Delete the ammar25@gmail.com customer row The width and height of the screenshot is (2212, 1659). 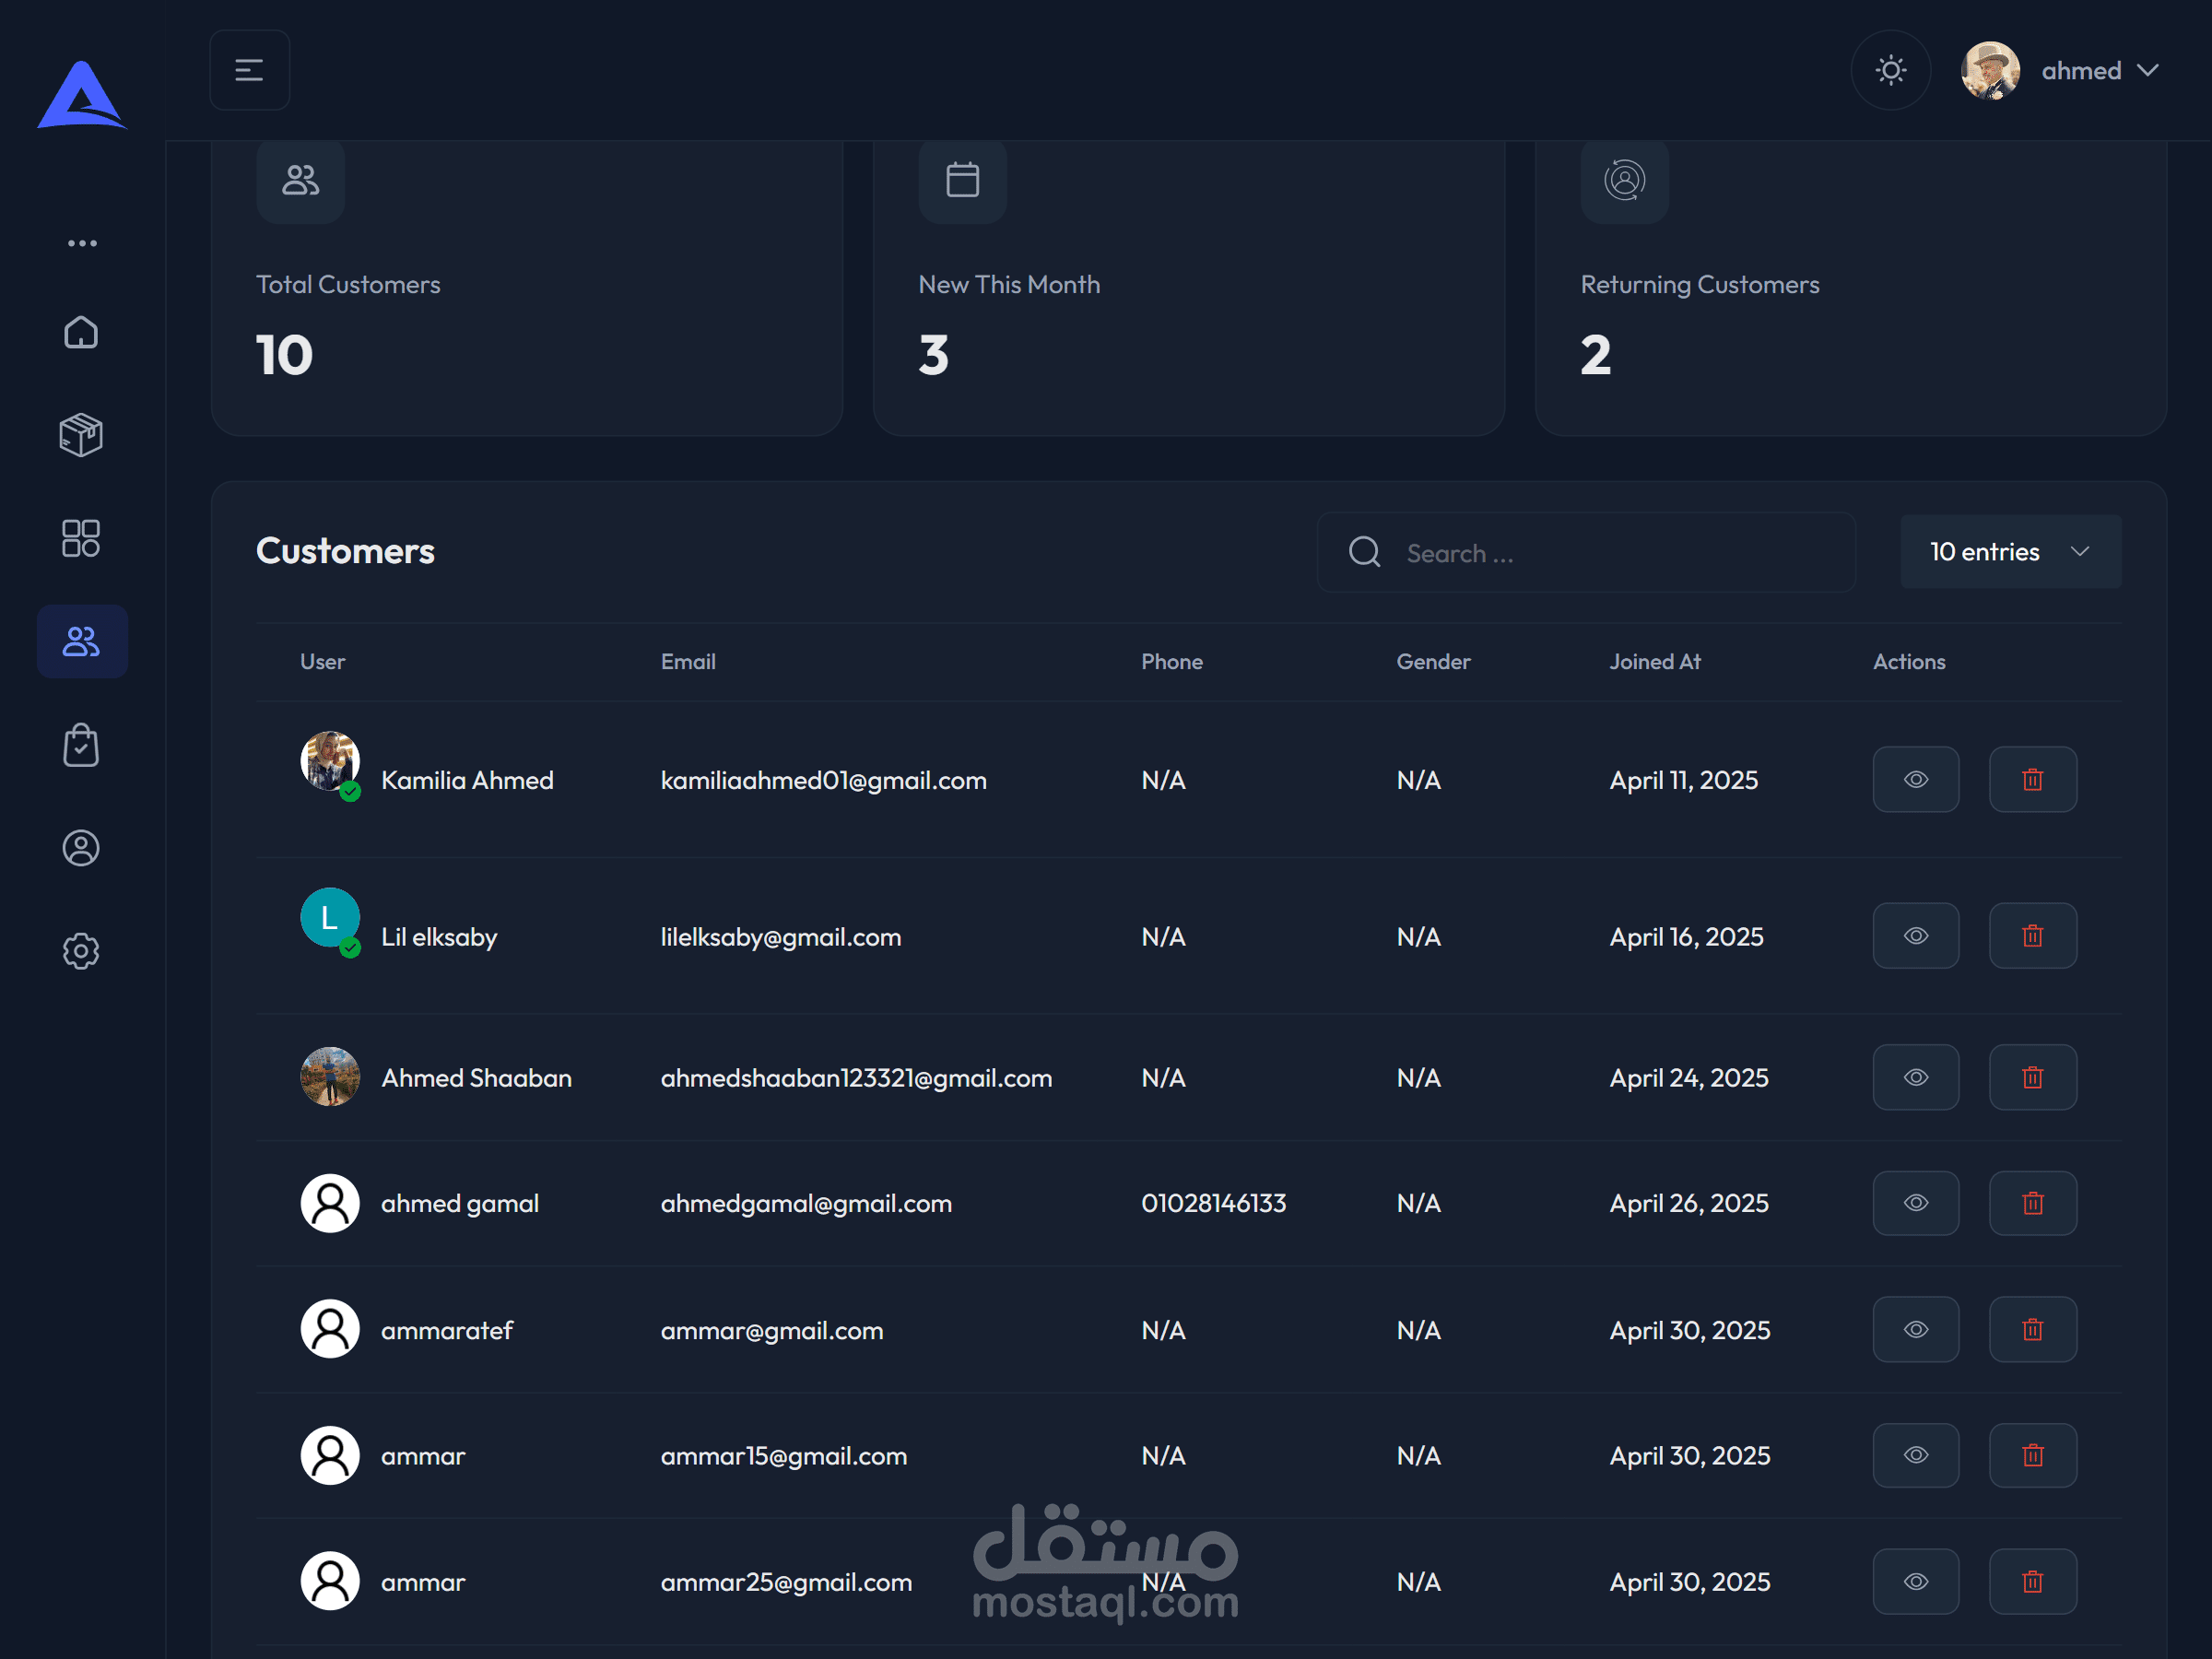(x=2033, y=1581)
